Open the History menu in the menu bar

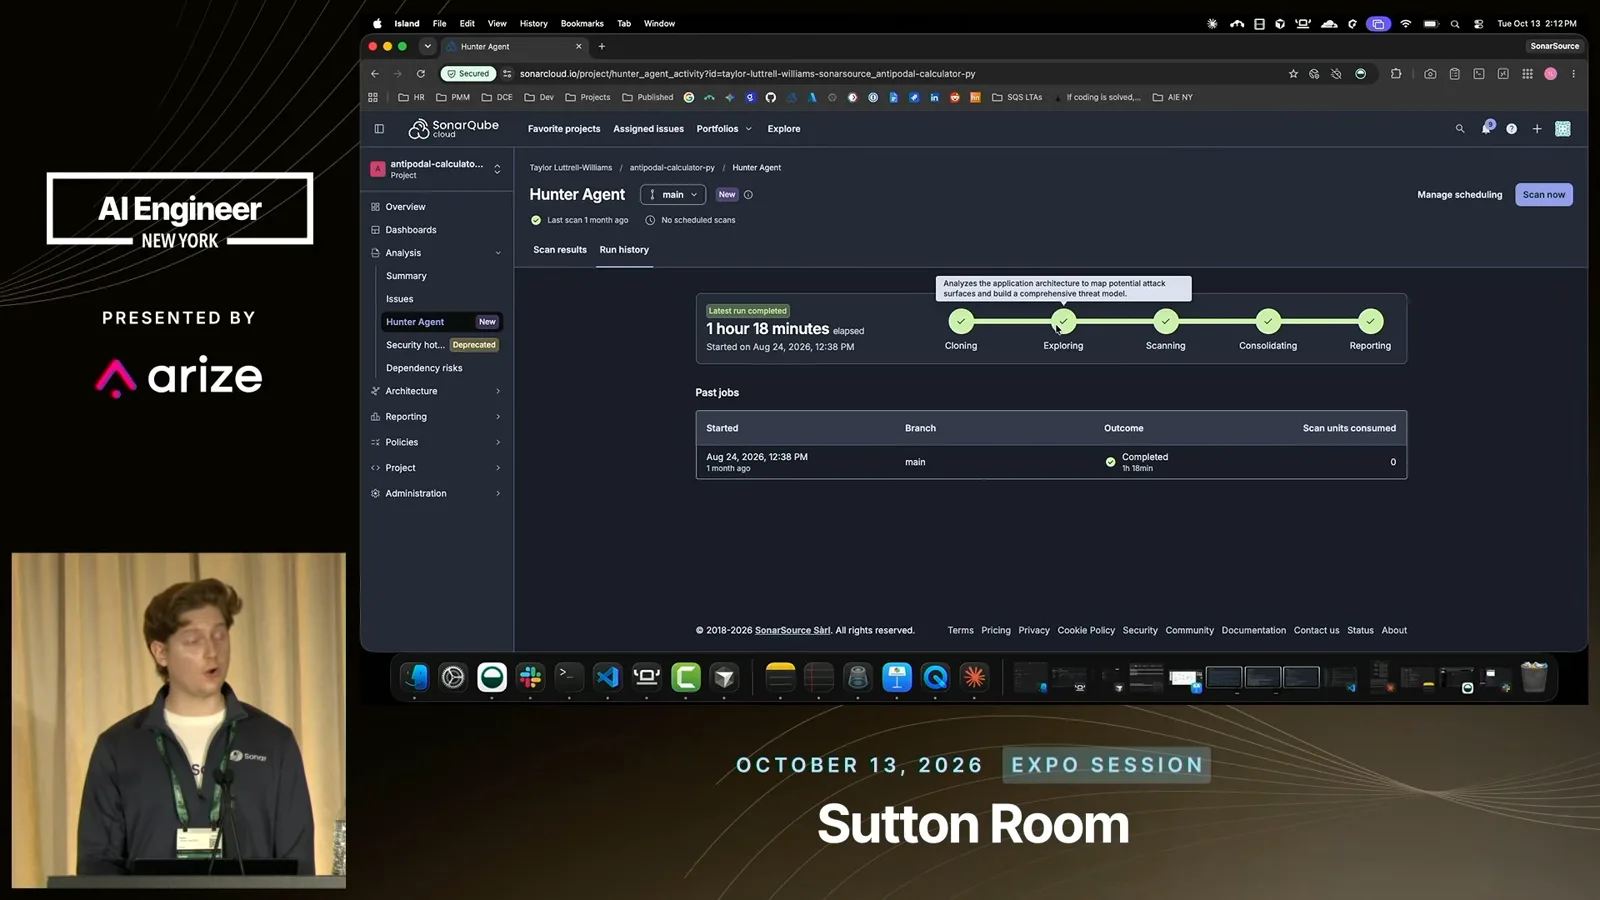point(533,23)
